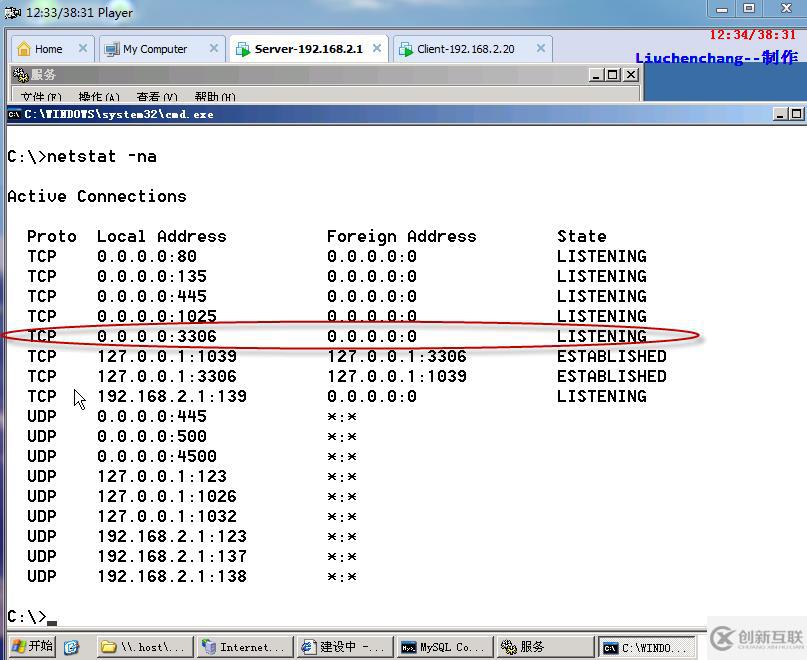
Task: Click local address 0.0.0.0:135
Action: (x=152, y=276)
